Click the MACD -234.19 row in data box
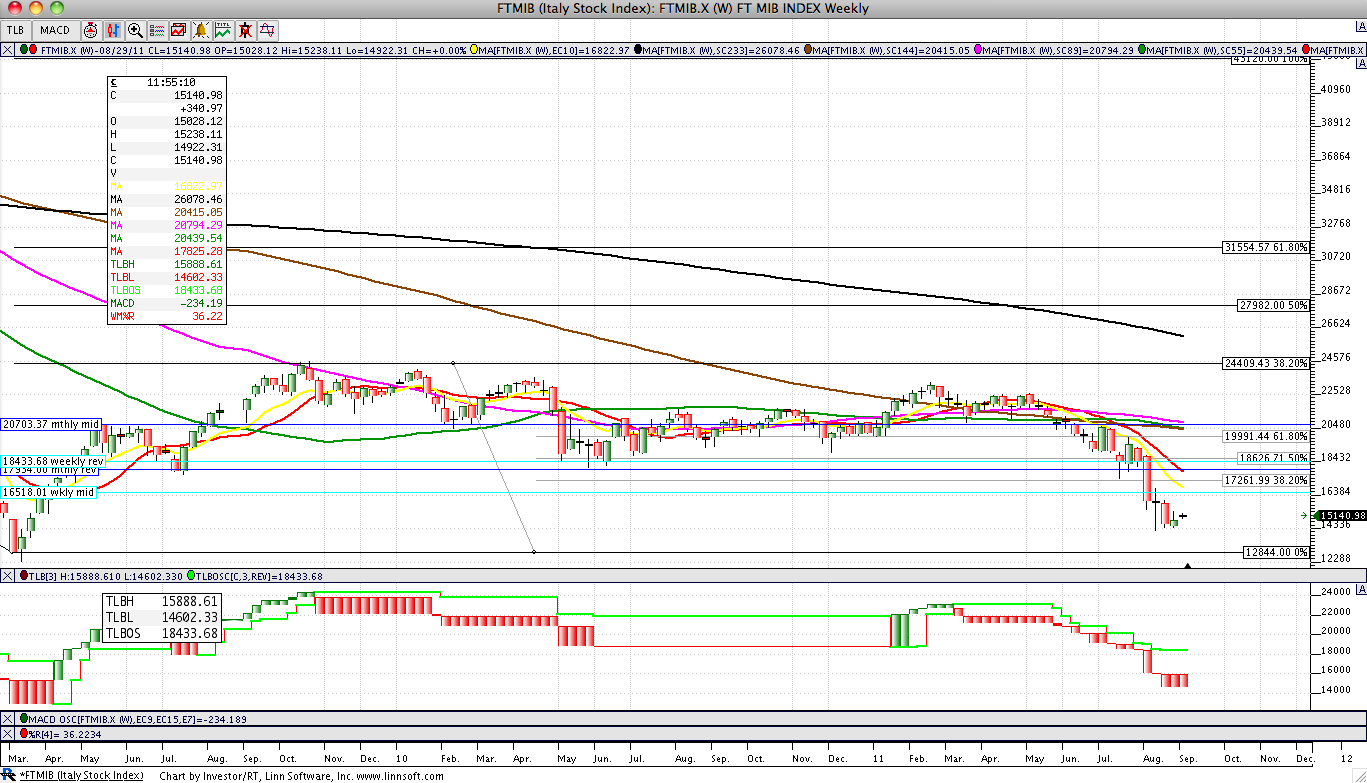Viewport: 1367px width, 783px height. click(x=165, y=303)
